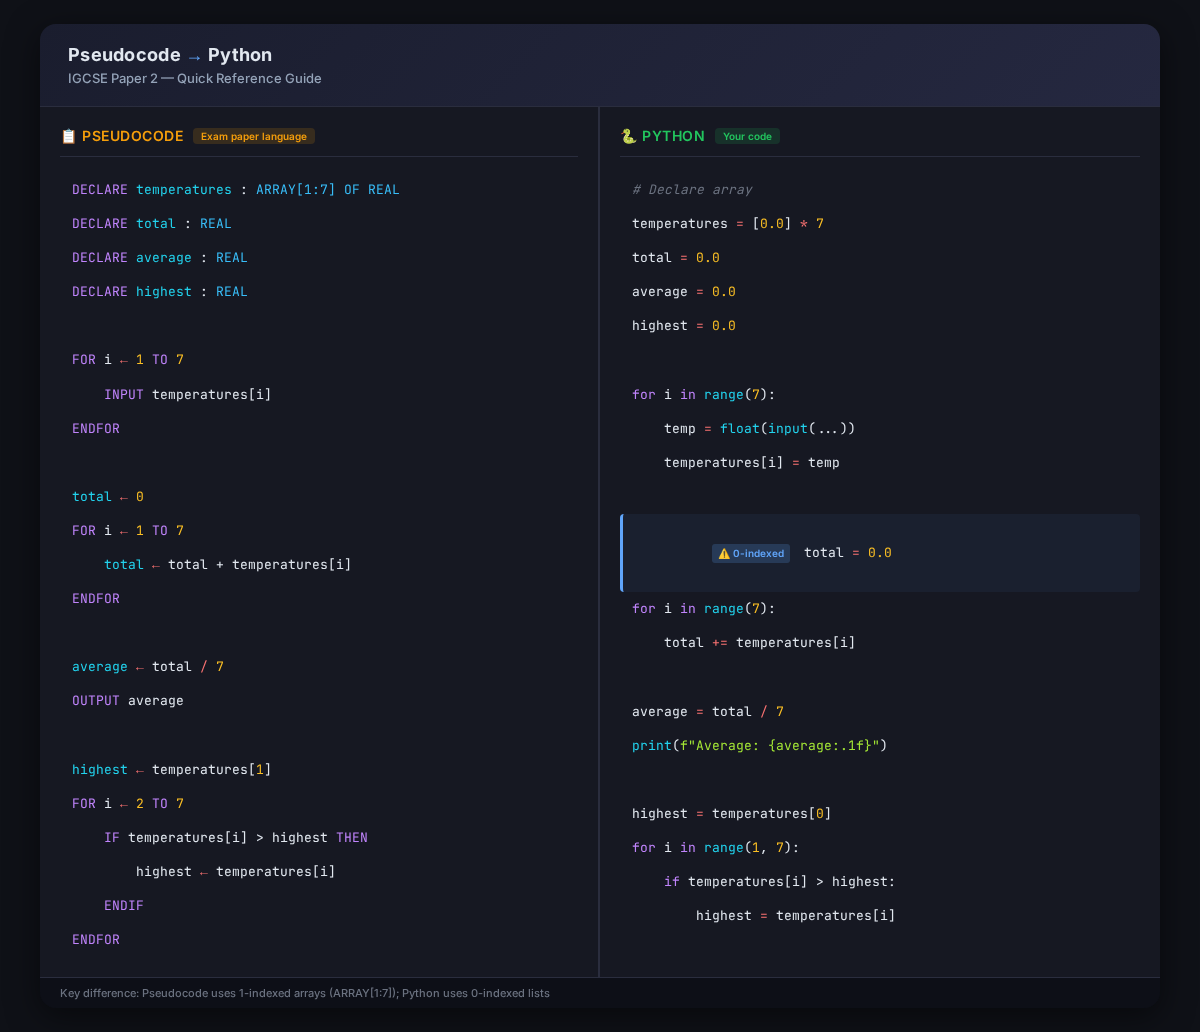Click the PYTHON panel heading
This screenshot has height=1032, width=1200.
[x=673, y=136]
